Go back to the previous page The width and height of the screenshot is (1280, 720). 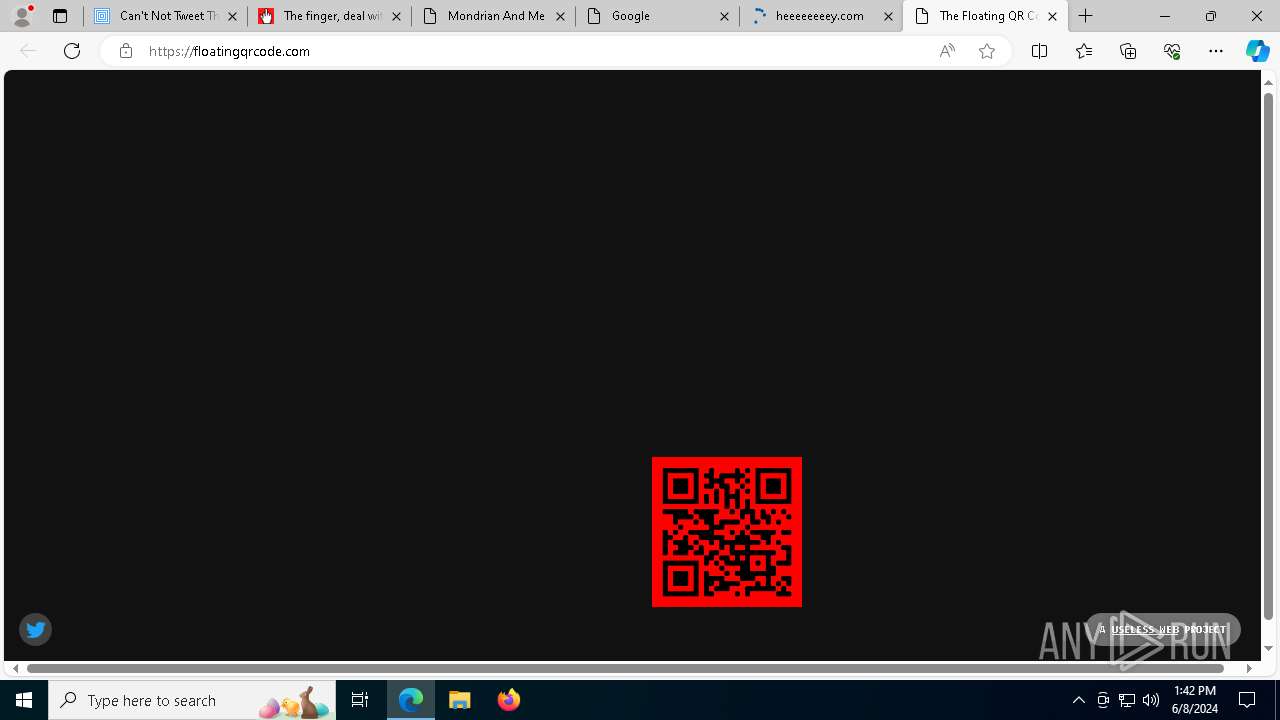tap(28, 51)
